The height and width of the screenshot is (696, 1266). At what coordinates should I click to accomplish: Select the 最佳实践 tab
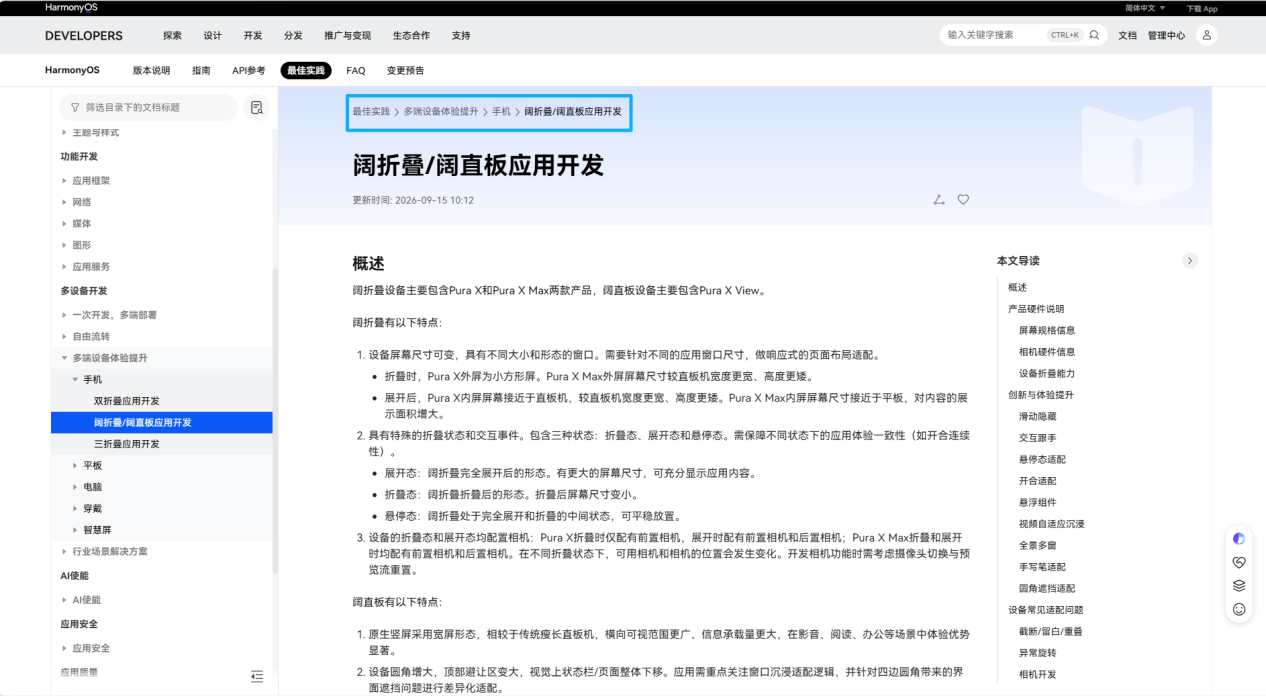pyautogui.click(x=306, y=71)
